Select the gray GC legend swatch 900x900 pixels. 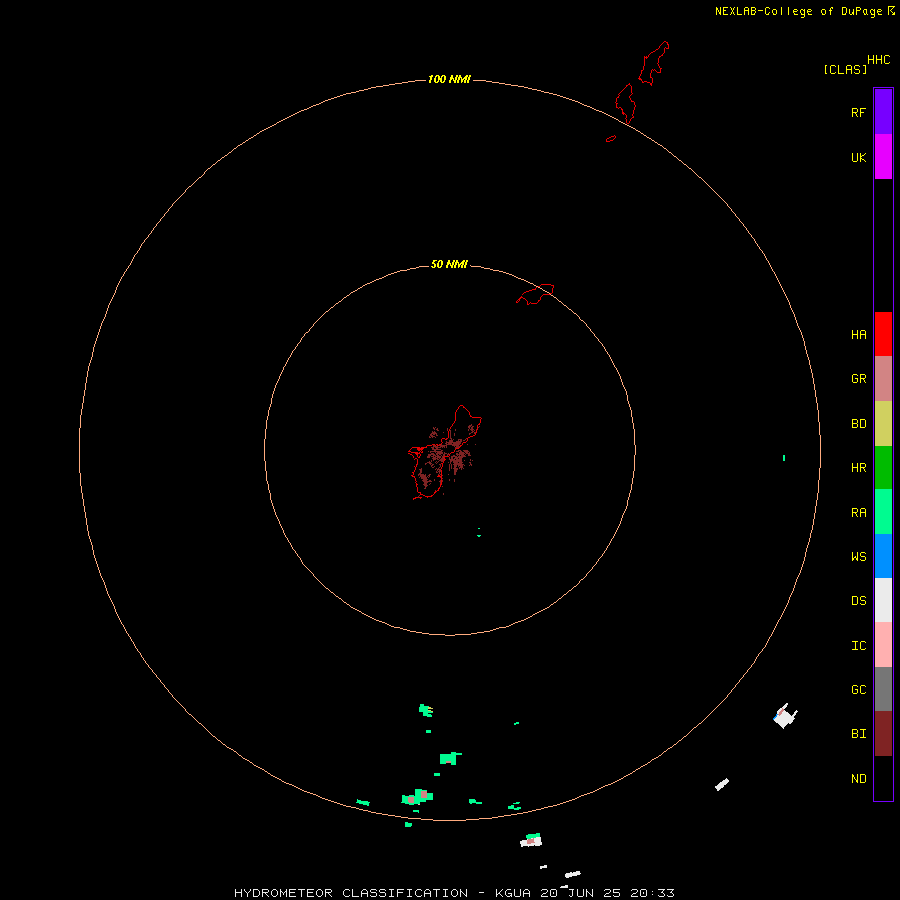pyautogui.click(x=883, y=689)
